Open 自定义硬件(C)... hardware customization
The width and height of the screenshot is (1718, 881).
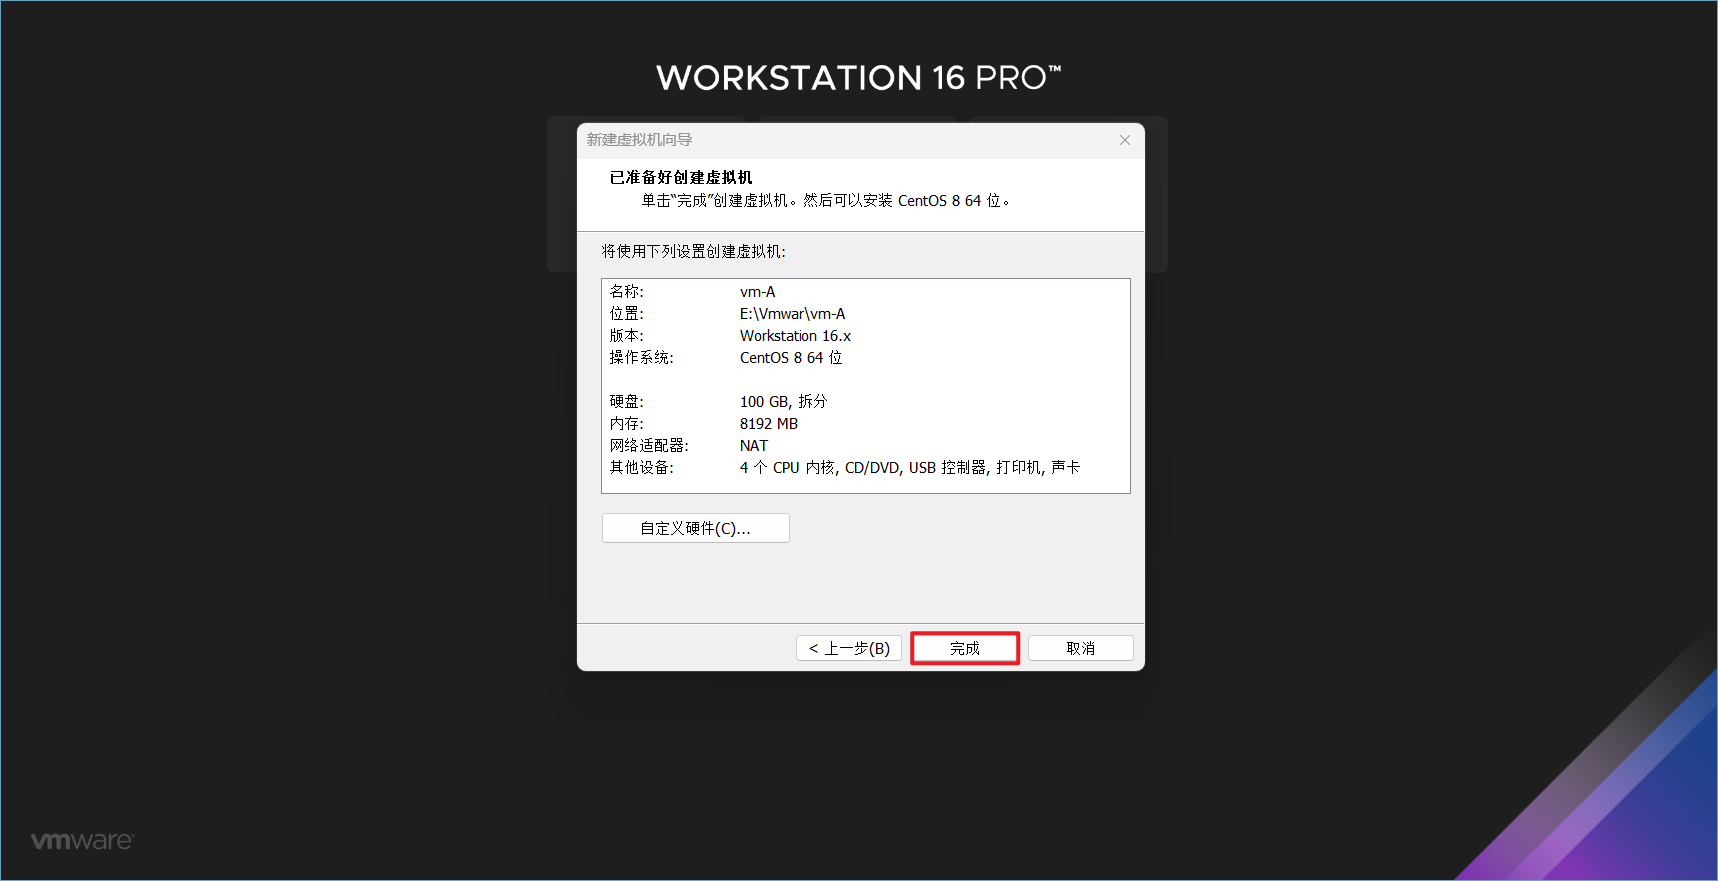coord(696,528)
